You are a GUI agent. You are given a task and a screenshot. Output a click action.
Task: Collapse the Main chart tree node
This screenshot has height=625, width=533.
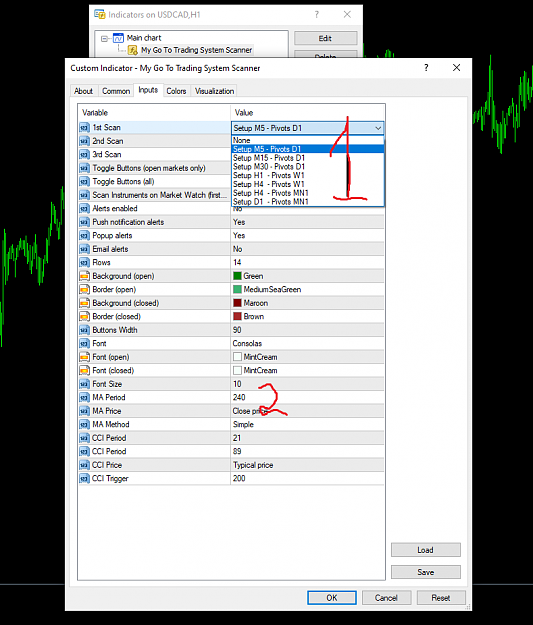104,39
